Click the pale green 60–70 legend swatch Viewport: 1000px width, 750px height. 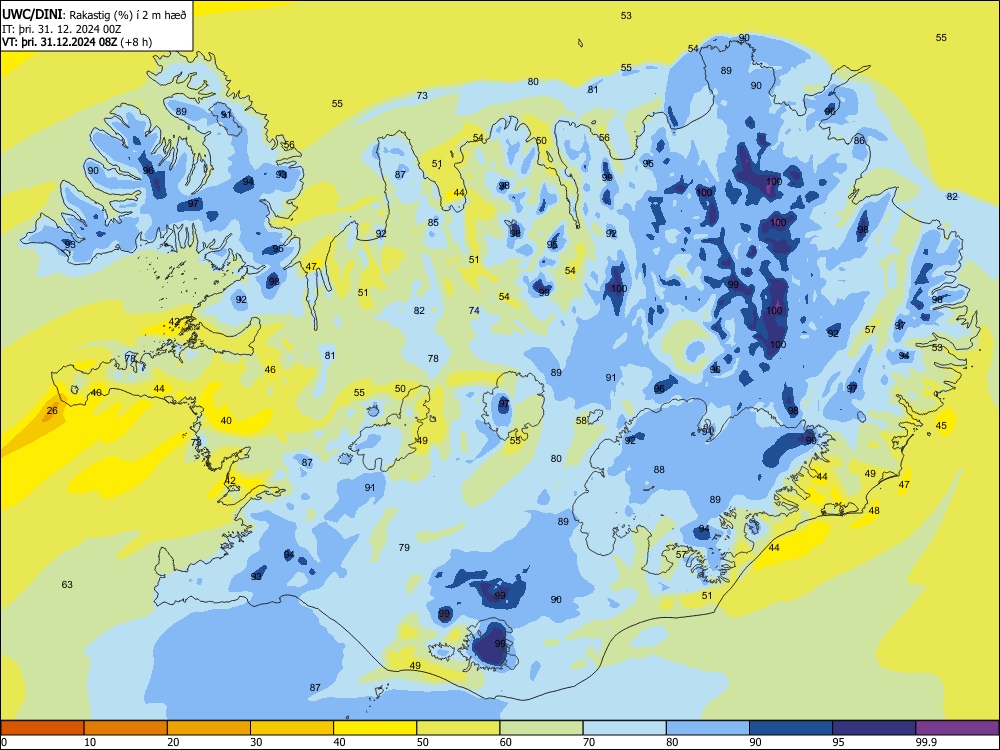click(x=541, y=728)
